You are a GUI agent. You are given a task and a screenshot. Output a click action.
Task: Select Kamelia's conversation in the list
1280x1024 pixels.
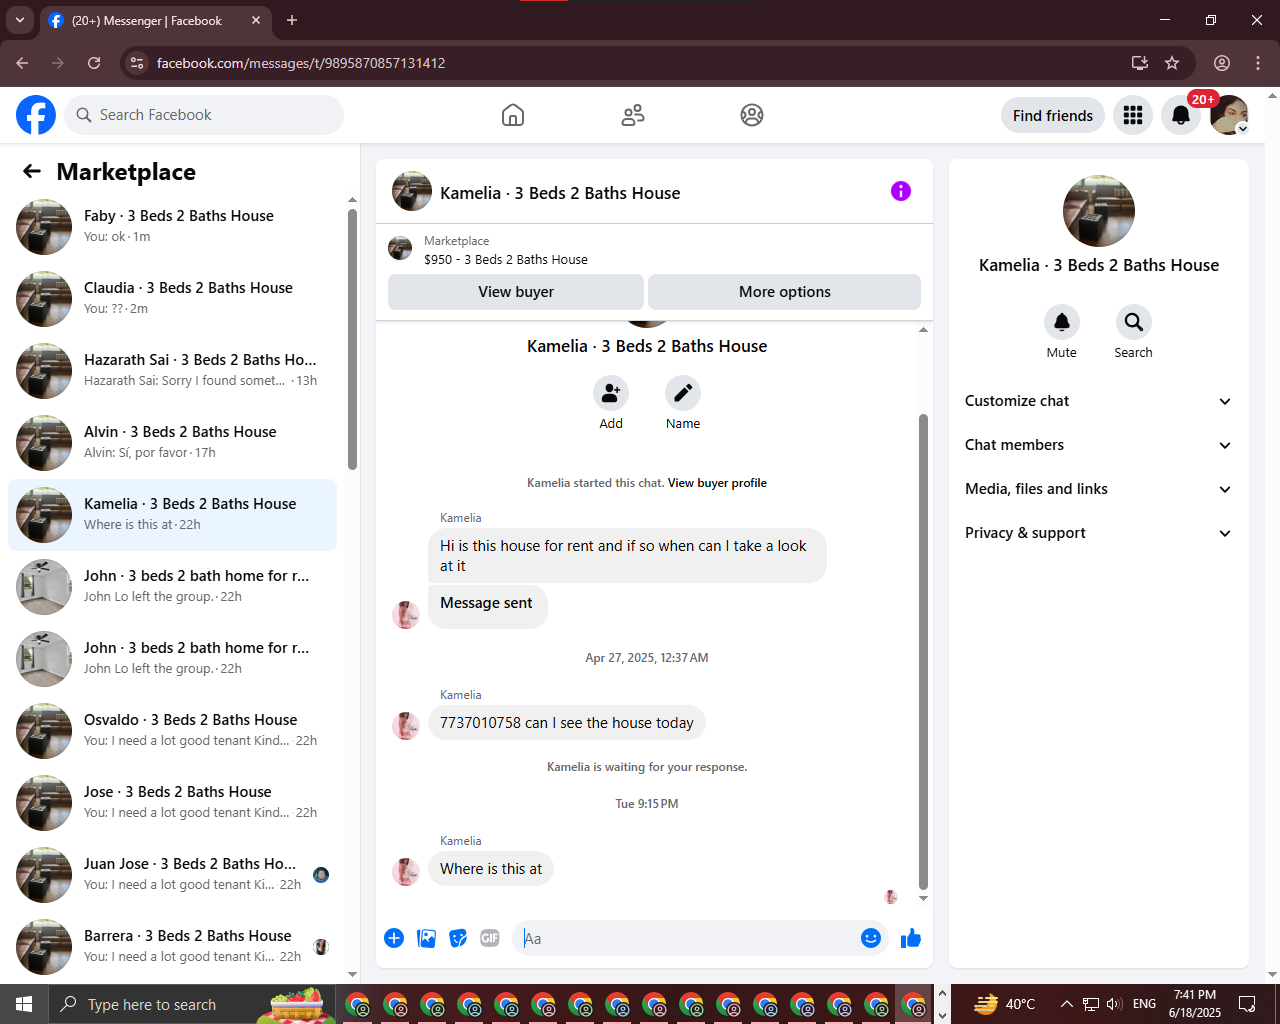point(173,515)
